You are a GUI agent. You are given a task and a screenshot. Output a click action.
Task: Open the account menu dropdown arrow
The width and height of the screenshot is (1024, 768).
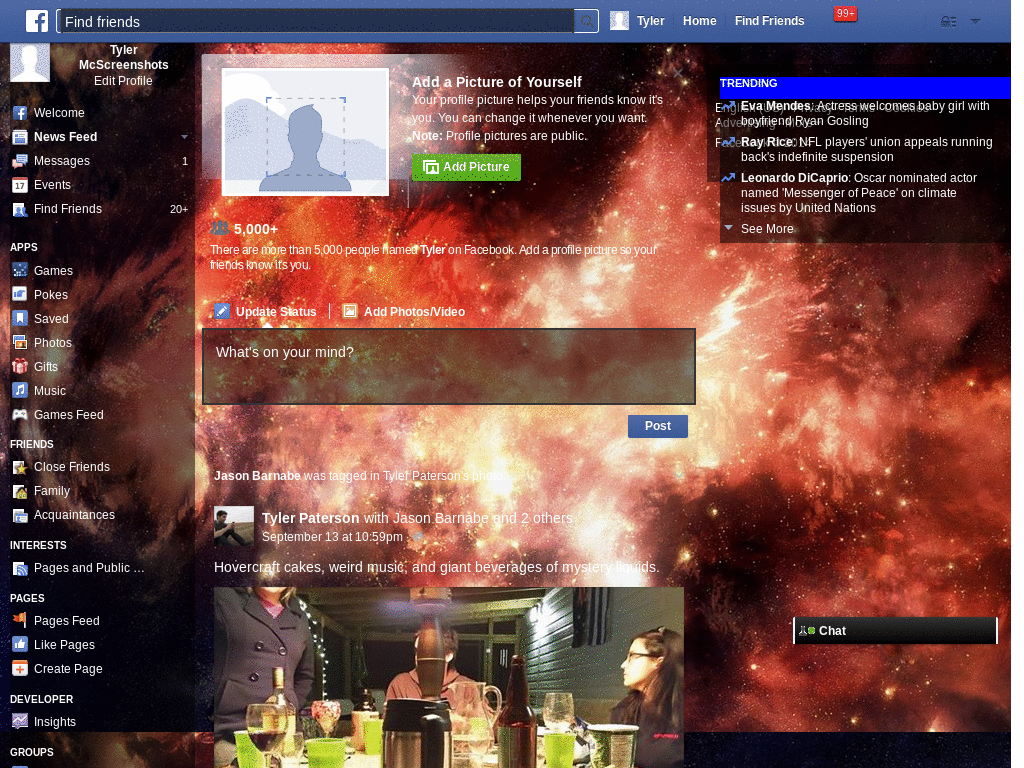coord(975,21)
